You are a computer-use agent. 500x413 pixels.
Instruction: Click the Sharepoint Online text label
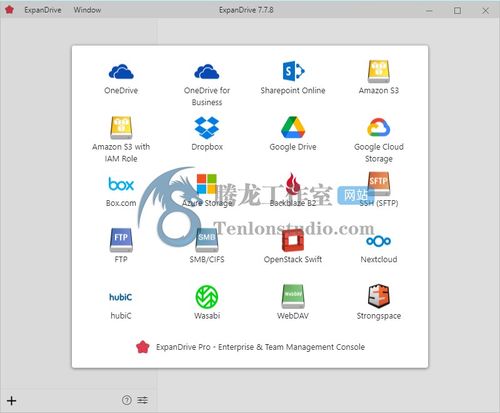(x=293, y=90)
